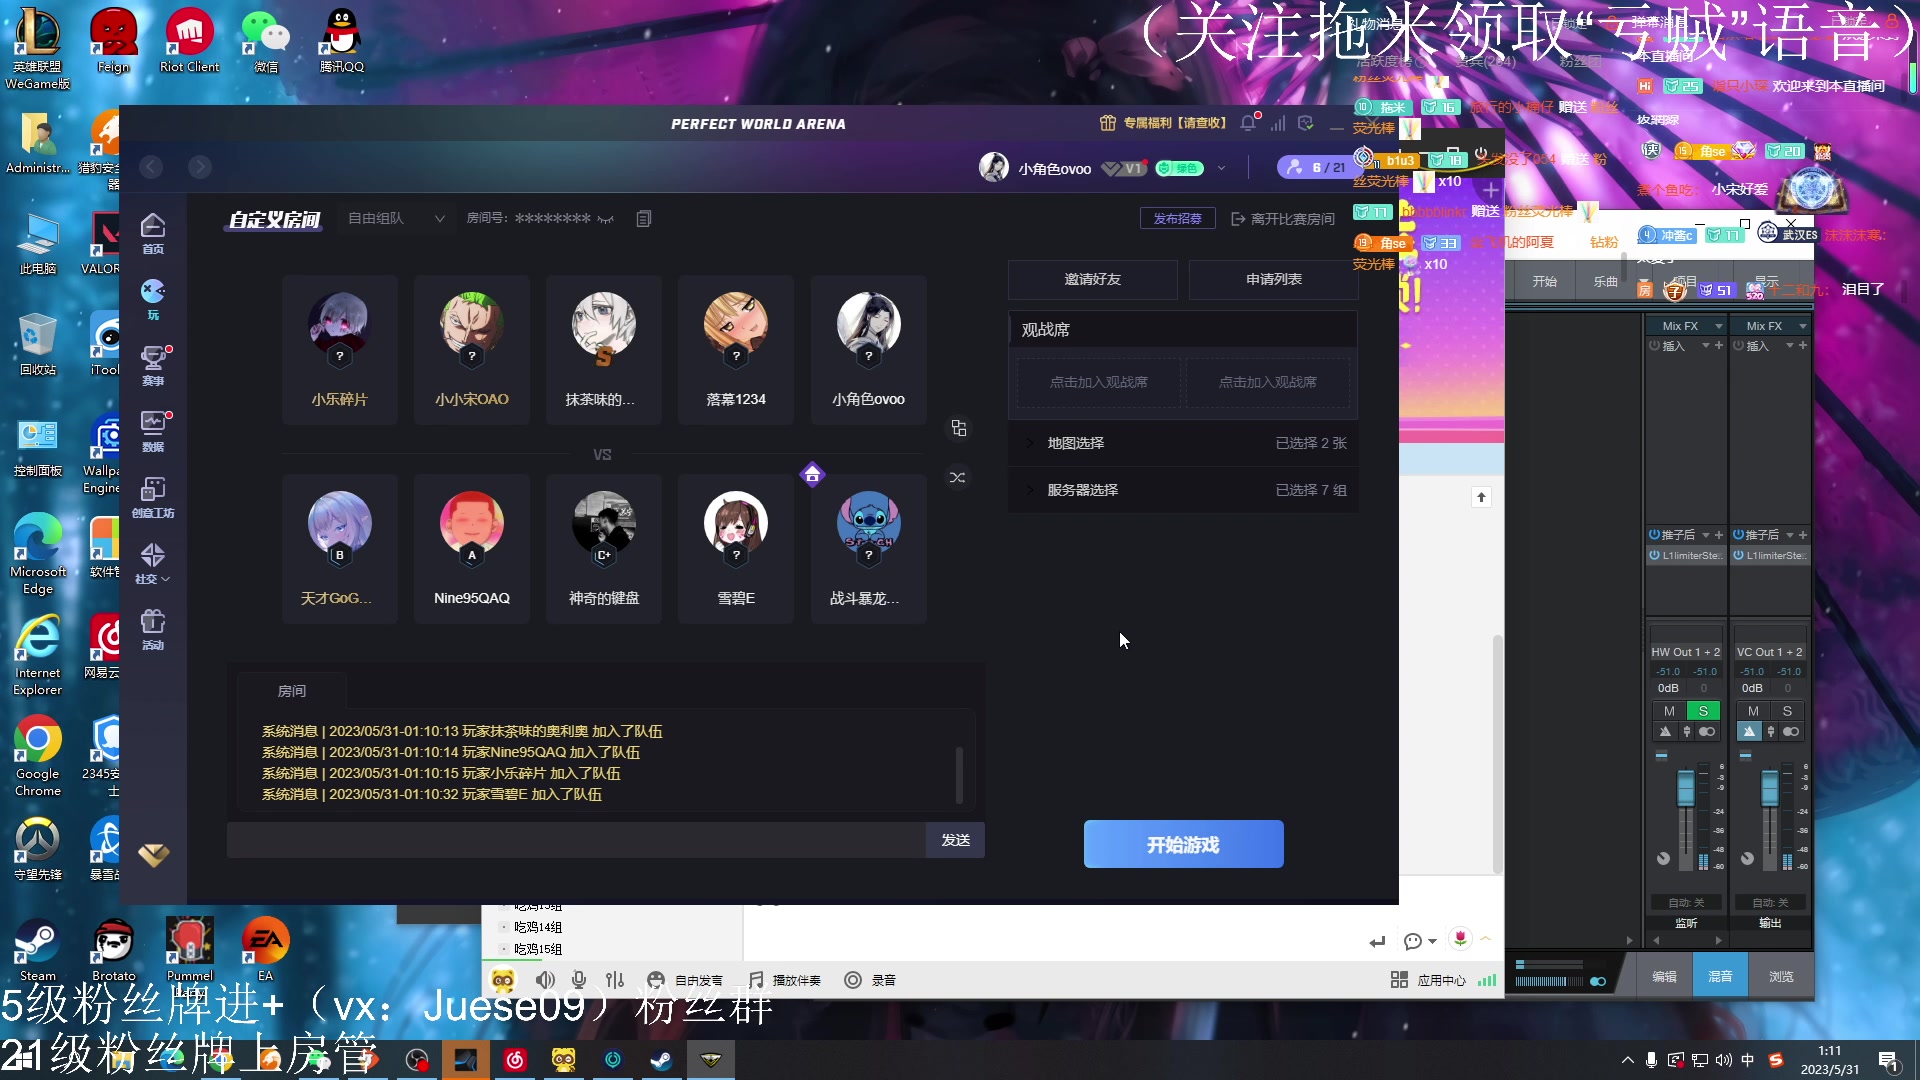Switch to the 混音 mixer tab
The height and width of the screenshot is (1080, 1920).
[1720, 975]
